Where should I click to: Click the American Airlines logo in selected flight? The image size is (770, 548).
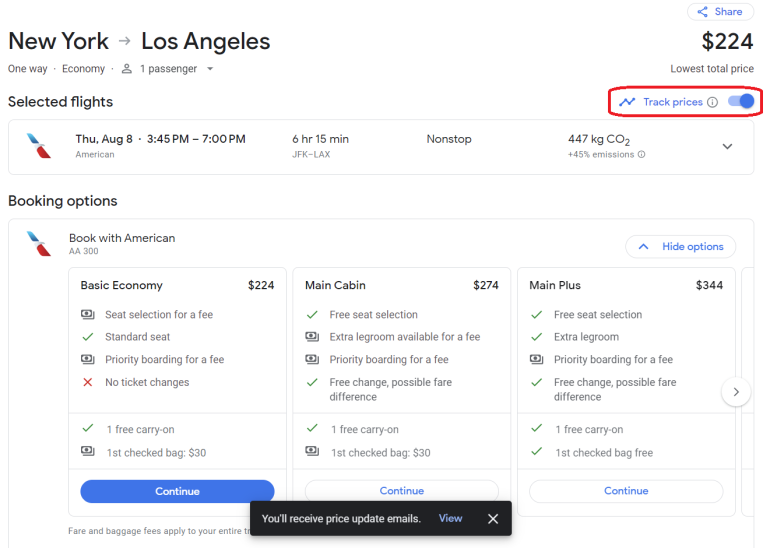[x=39, y=146]
